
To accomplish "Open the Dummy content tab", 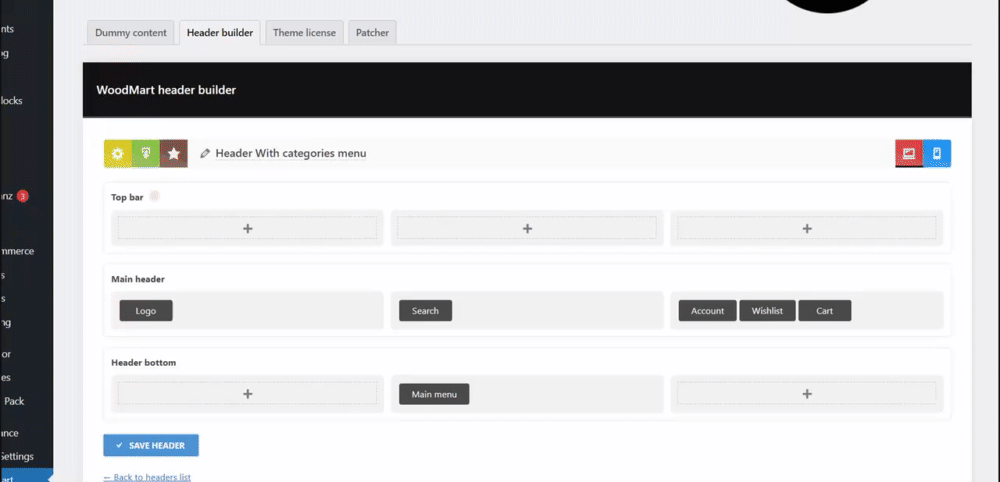I will click(131, 33).
